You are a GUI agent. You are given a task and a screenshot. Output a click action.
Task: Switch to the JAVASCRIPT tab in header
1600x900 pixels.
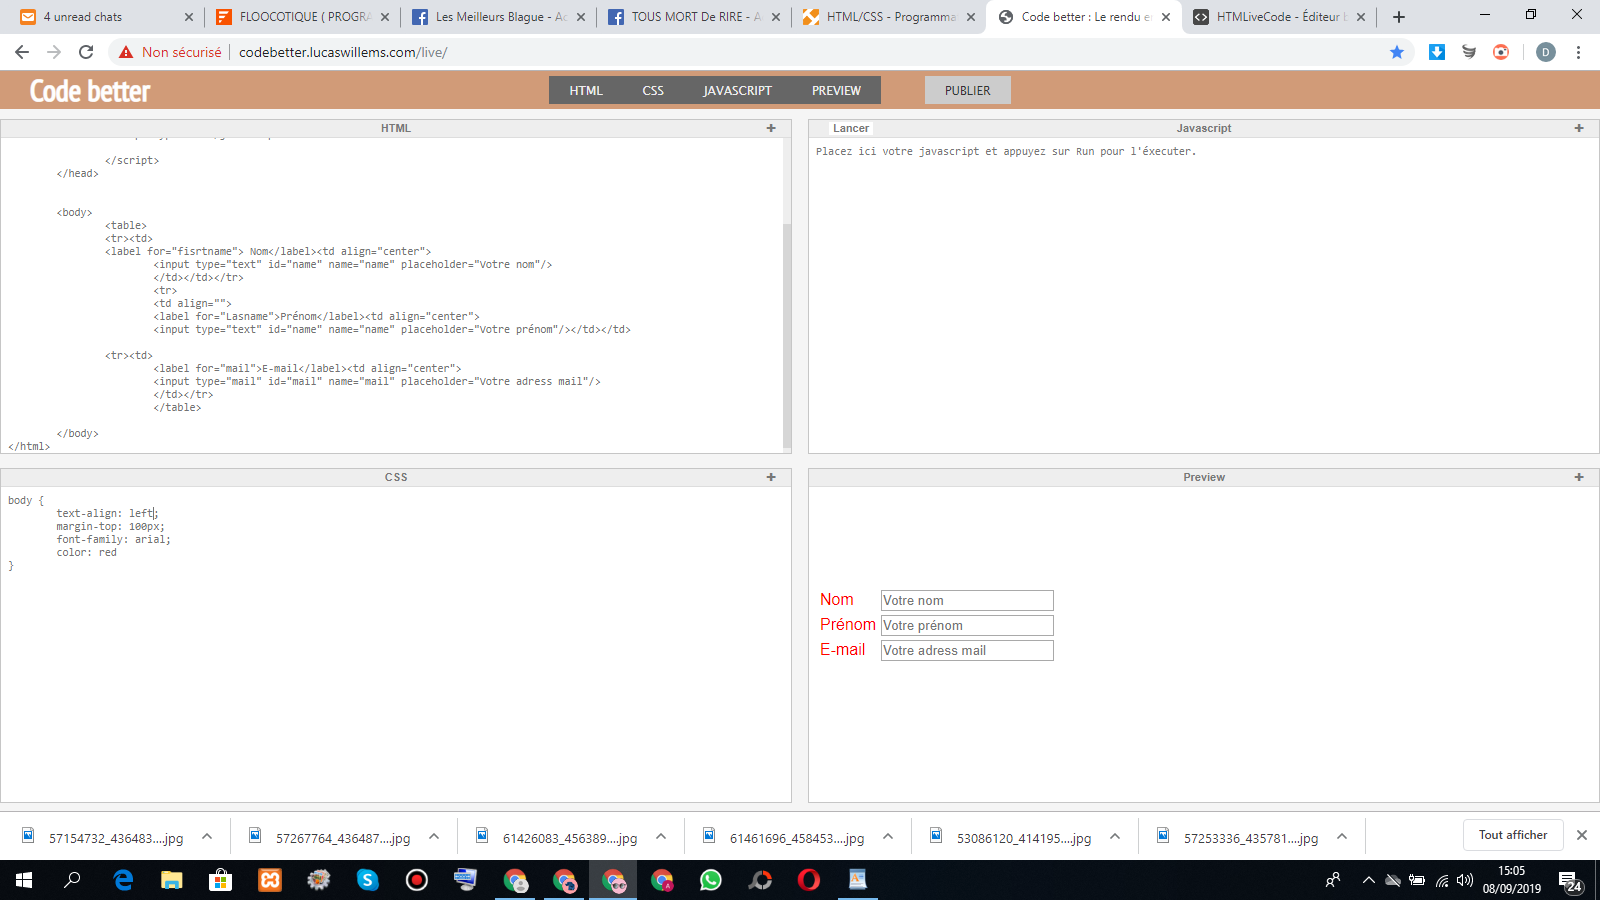tap(737, 90)
